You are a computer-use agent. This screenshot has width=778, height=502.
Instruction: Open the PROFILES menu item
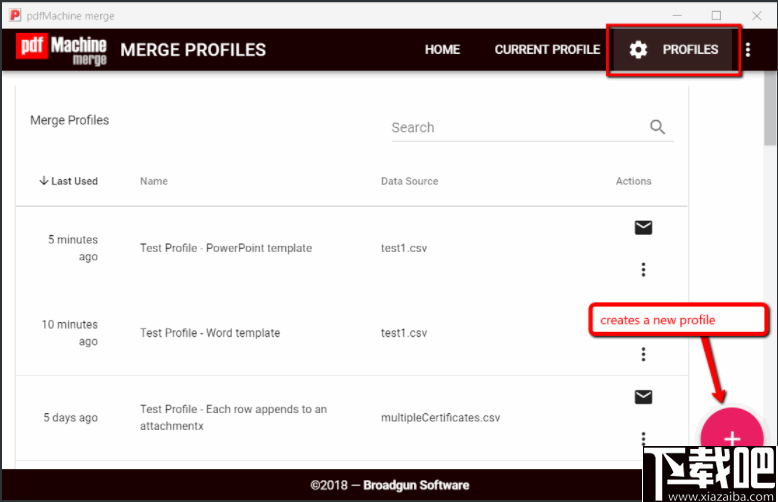coord(690,50)
